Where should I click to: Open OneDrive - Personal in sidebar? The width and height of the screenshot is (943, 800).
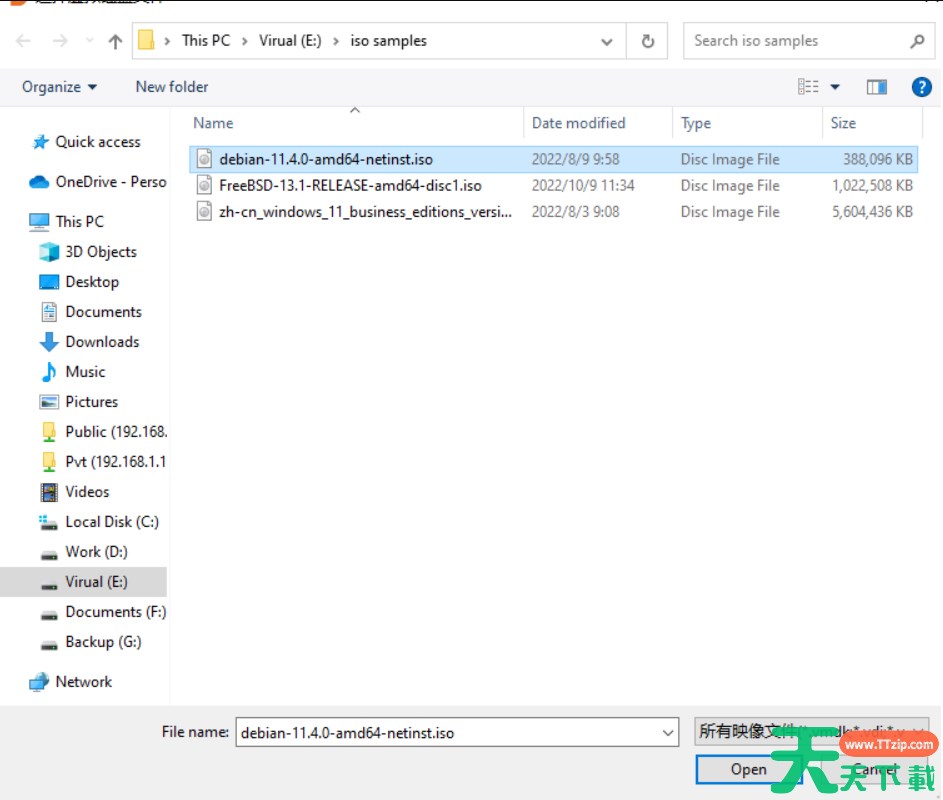(111, 182)
